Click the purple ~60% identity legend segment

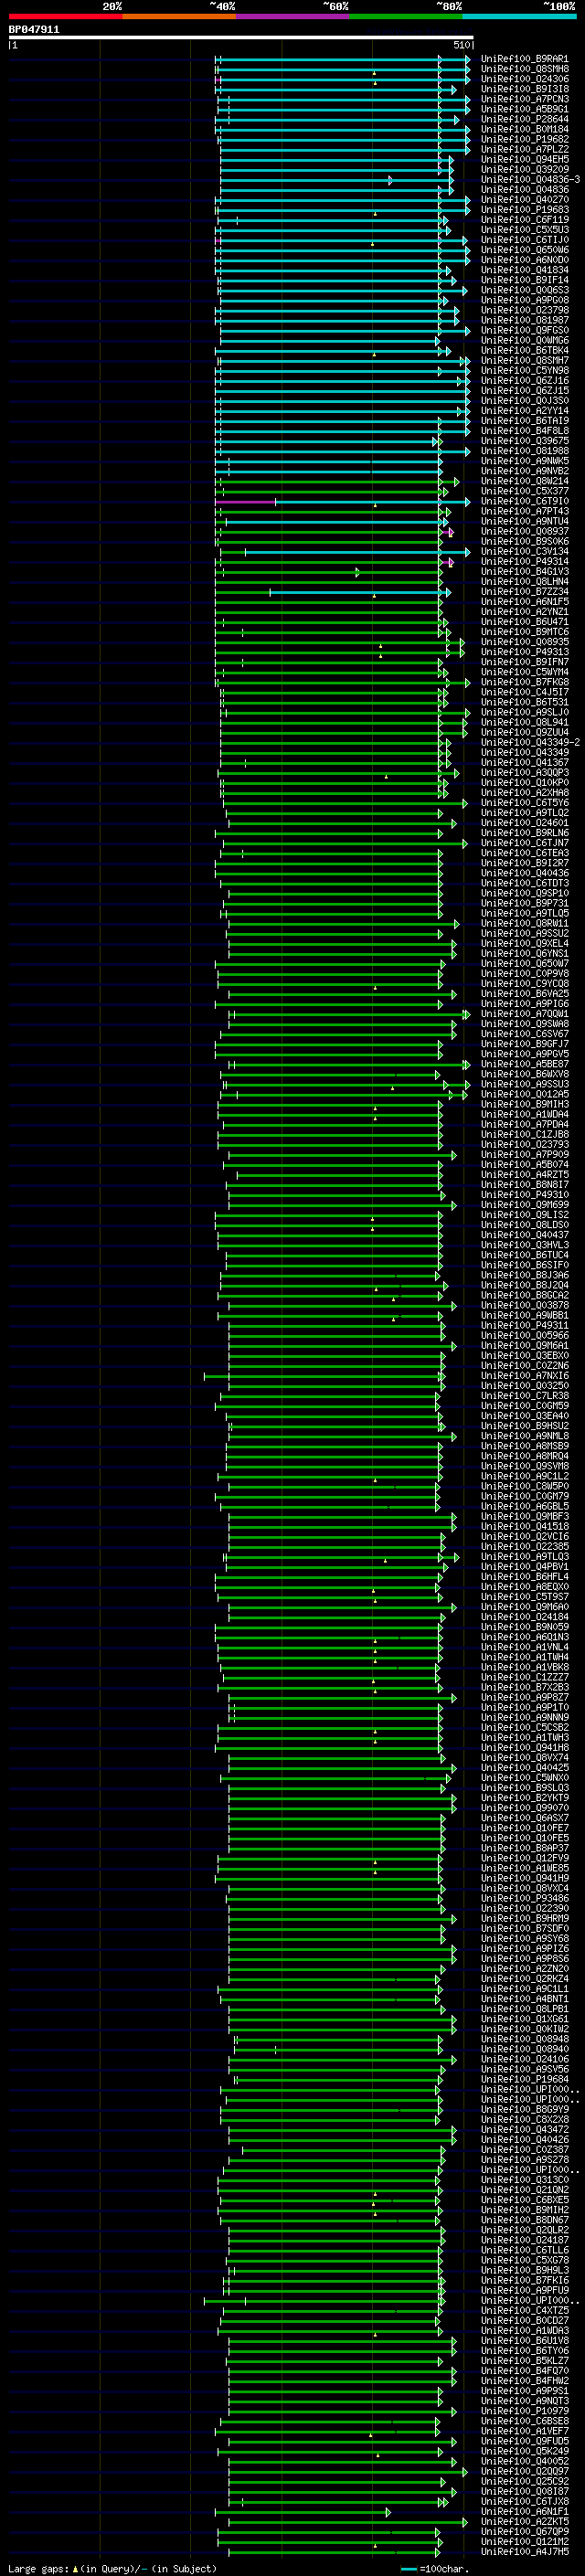(x=292, y=16)
